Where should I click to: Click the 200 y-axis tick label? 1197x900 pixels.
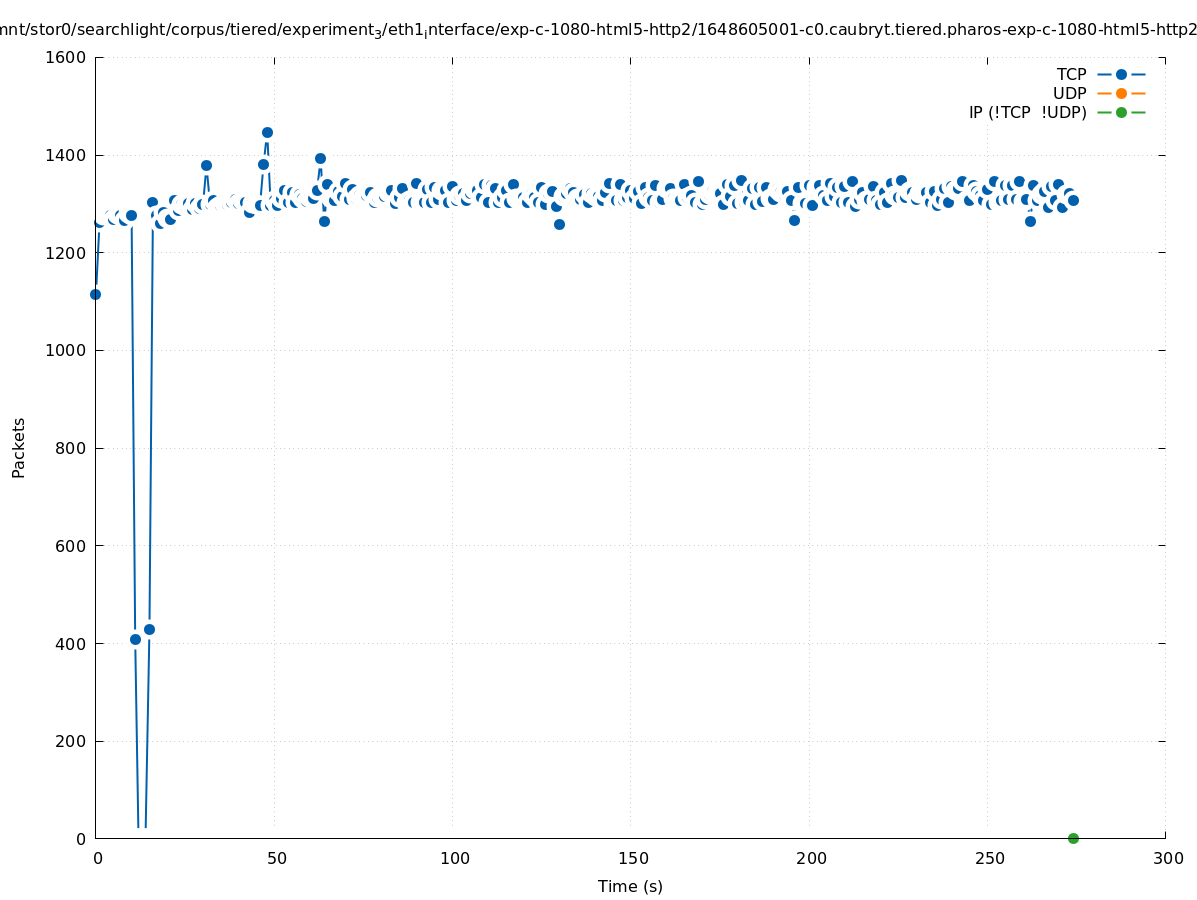click(71, 741)
